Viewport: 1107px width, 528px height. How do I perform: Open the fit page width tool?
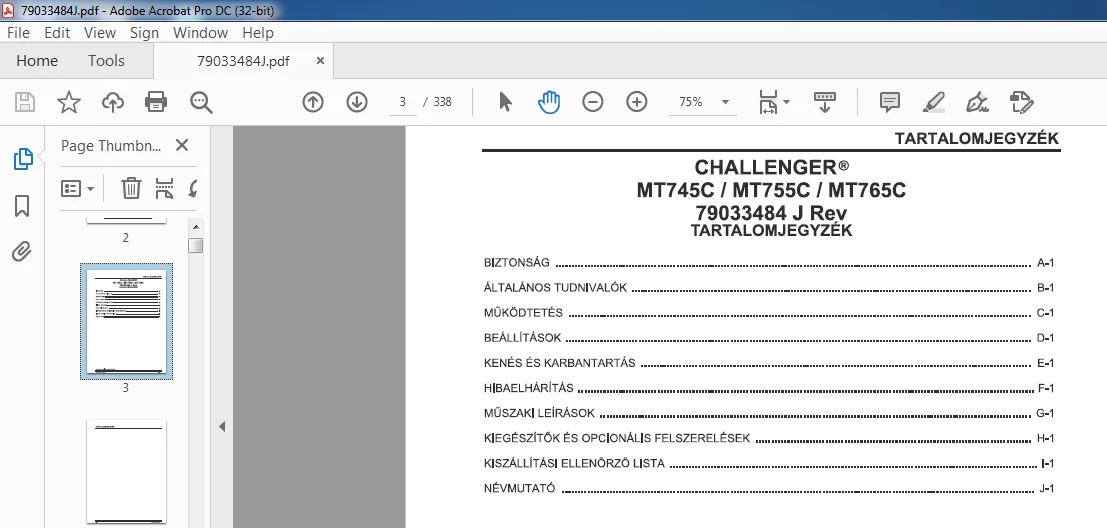click(768, 102)
